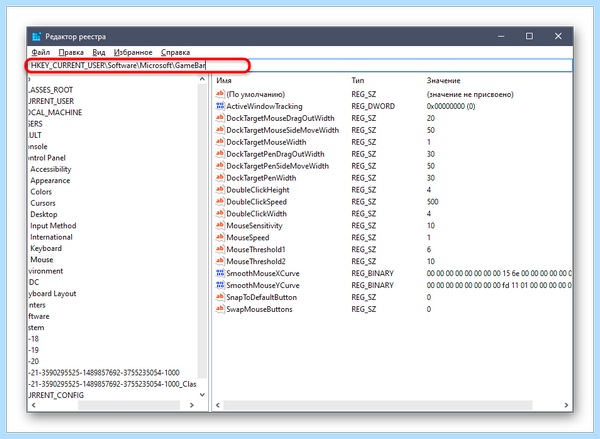Open the Правка menu
This screenshot has height=439, width=600.
coord(71,52)
